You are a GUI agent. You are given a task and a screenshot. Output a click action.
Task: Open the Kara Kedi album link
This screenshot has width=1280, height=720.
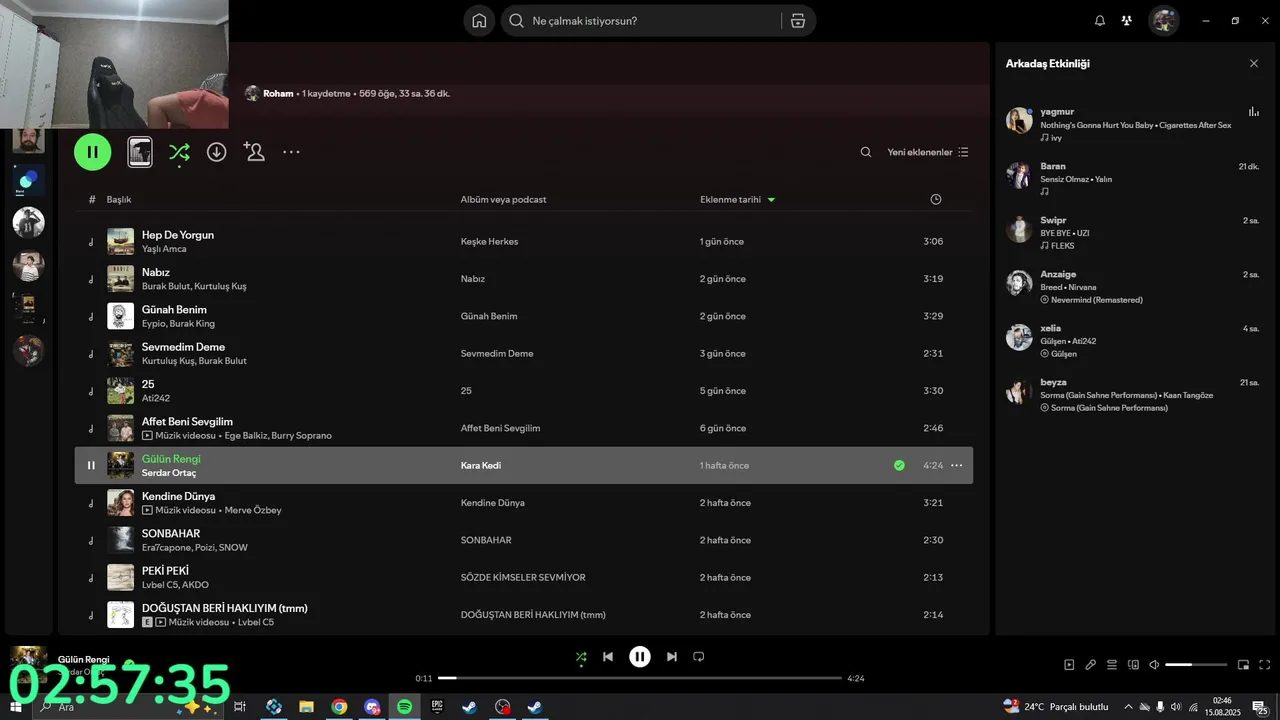[x=481, y=465]
